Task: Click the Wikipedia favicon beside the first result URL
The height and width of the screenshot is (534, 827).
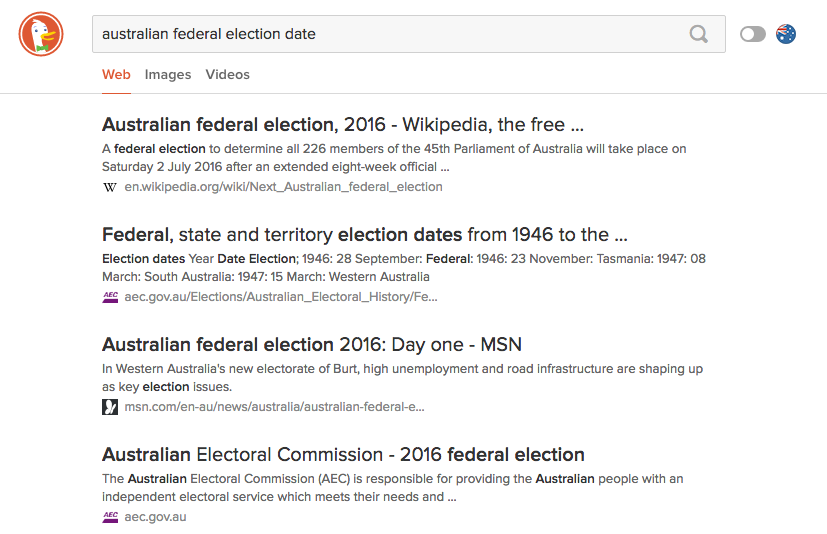Action: pyautogui.click(x=110, y=187)
